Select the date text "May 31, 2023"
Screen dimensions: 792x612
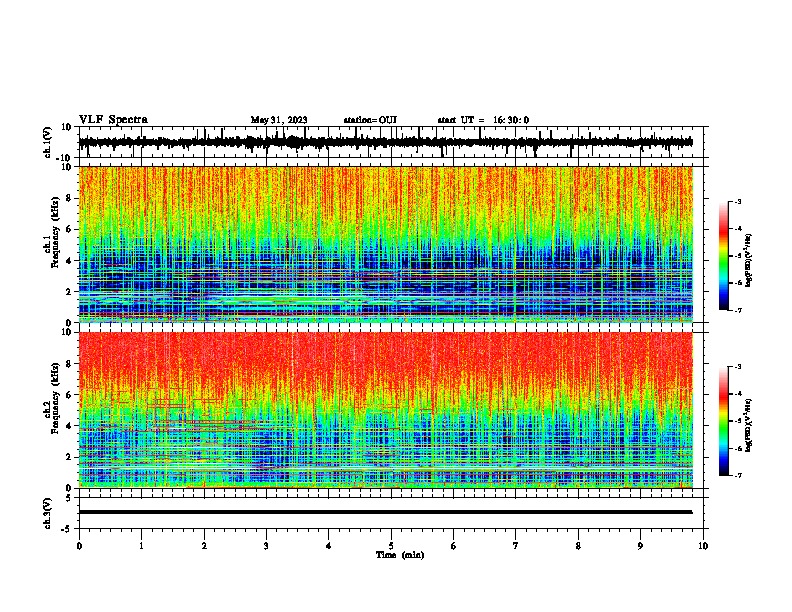(279, 120)
